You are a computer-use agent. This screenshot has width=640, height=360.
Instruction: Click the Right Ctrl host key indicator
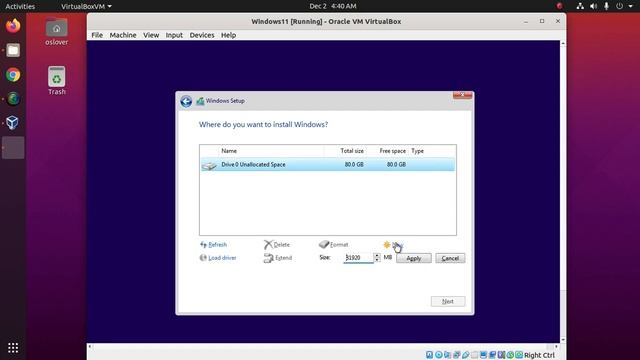pos(539,355)
